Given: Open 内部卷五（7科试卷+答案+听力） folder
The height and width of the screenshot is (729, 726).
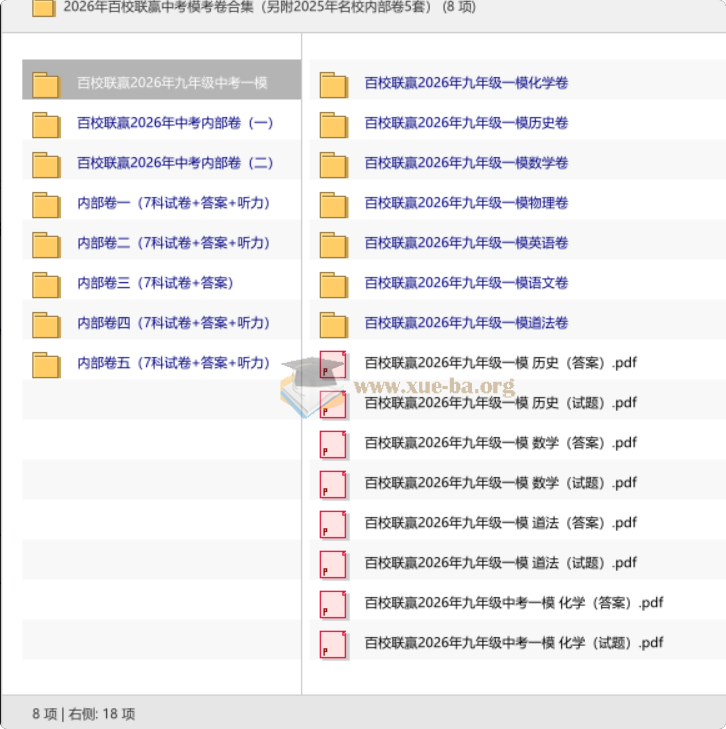Looking at the screenshot, I should (174, 363).
